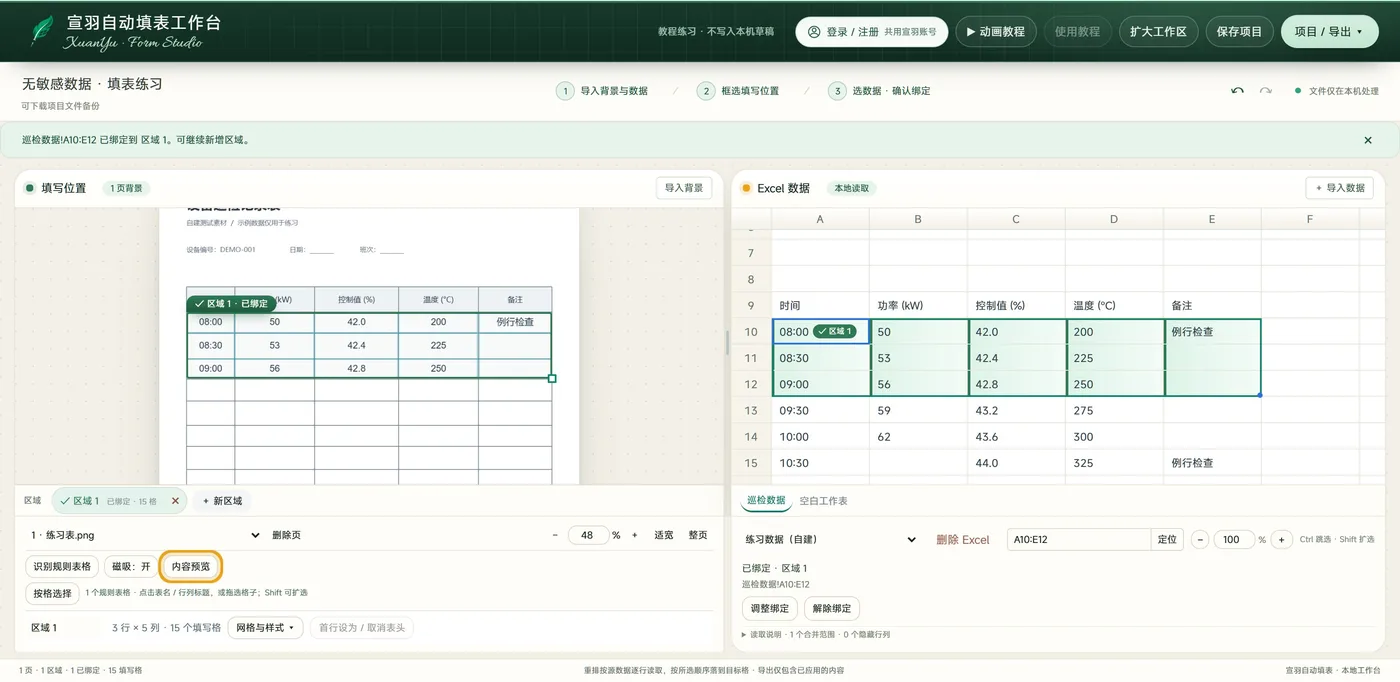Click the A10:E12 range input field
The height and width of the screenshot is (682, 1400).
point(1079,539)
